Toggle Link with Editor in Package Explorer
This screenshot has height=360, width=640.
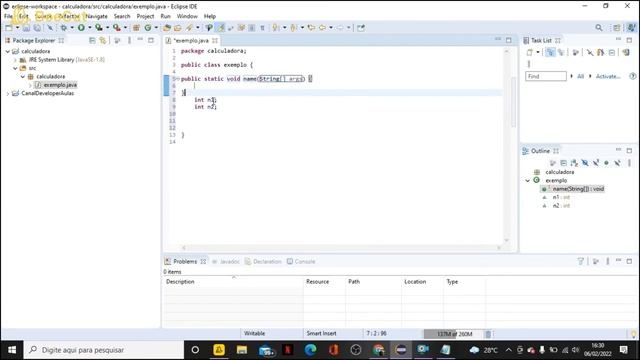(x=103, y=40)
